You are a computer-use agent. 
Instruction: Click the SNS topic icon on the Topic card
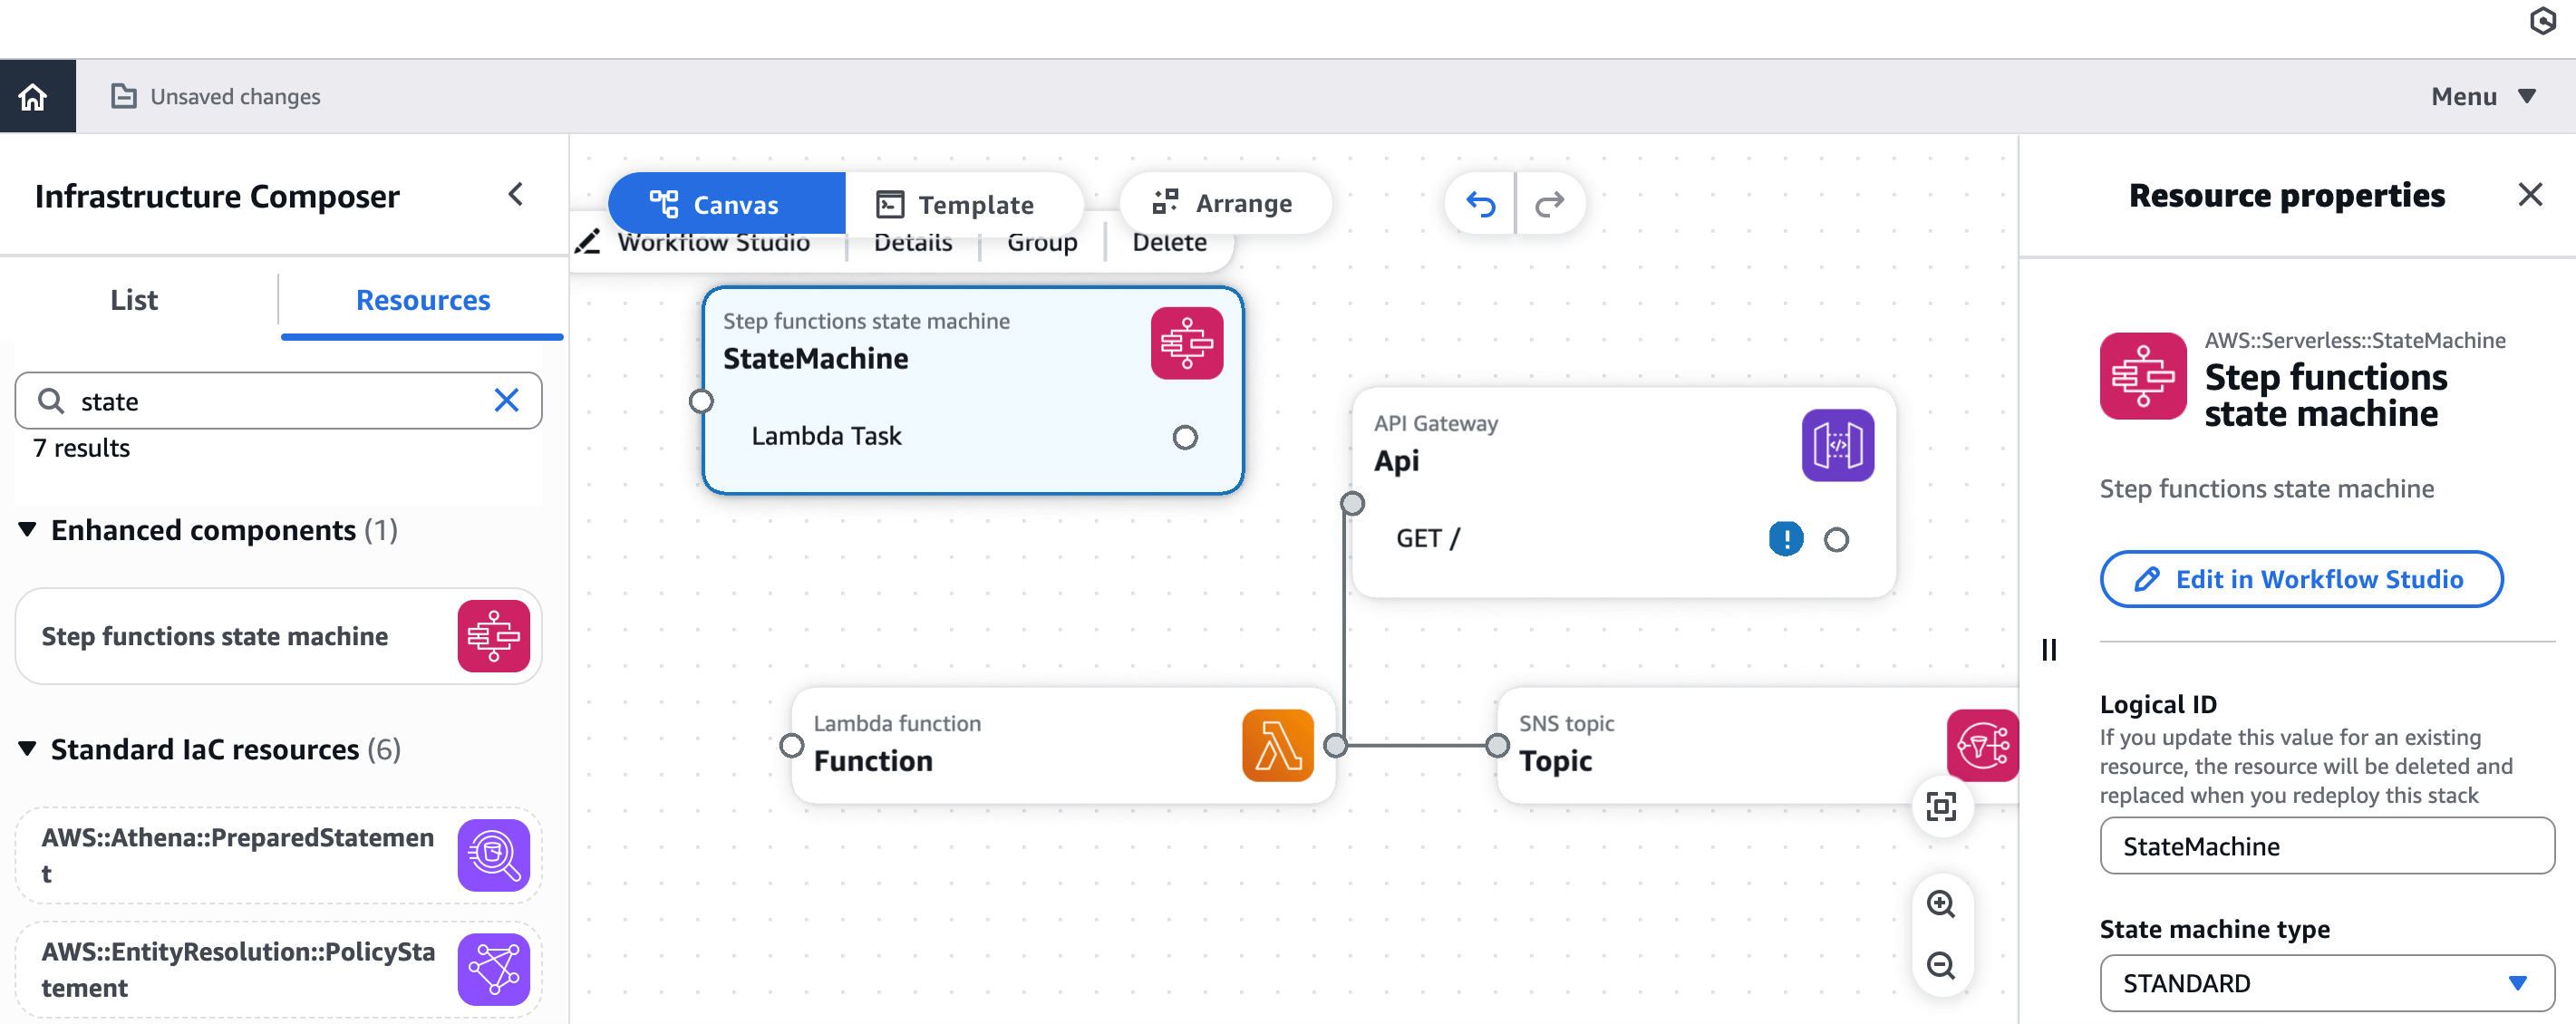(x=1985, y=745)
